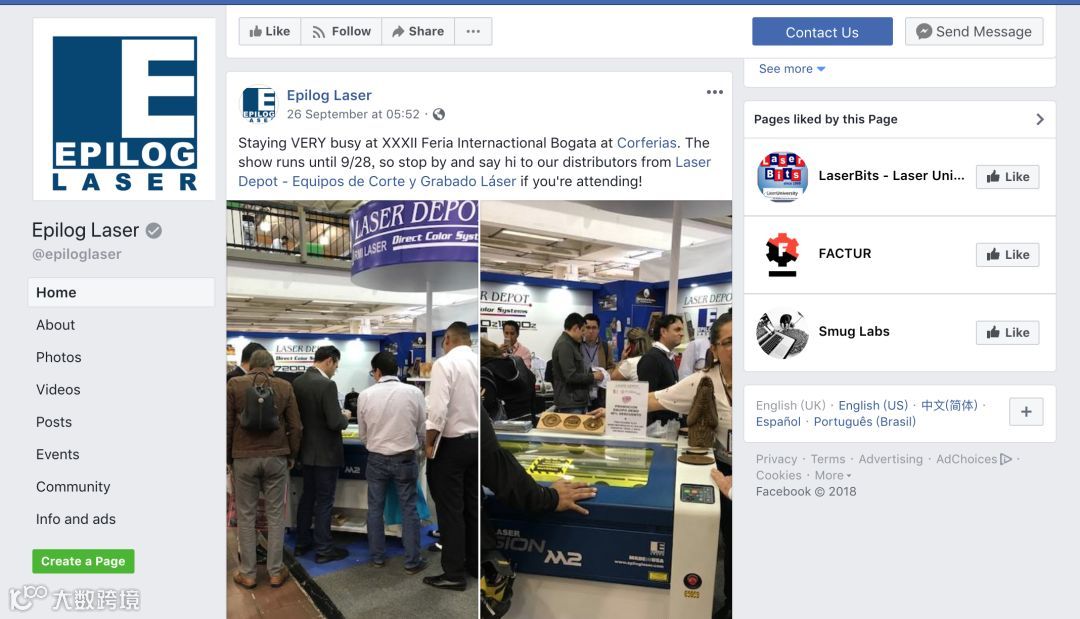Click the Contact Us button
This screenshot has height=619, width=1080.
[822, 32]
